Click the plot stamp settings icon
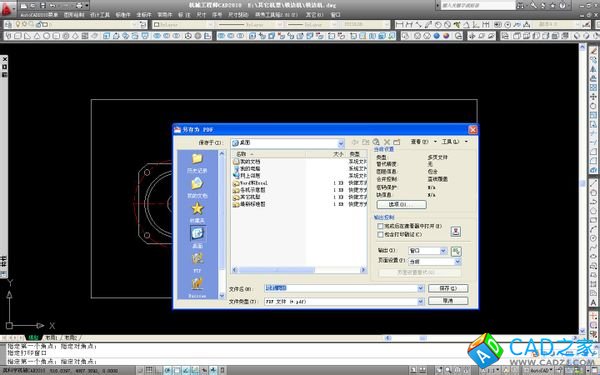600x375 pixels. (455, 231)
